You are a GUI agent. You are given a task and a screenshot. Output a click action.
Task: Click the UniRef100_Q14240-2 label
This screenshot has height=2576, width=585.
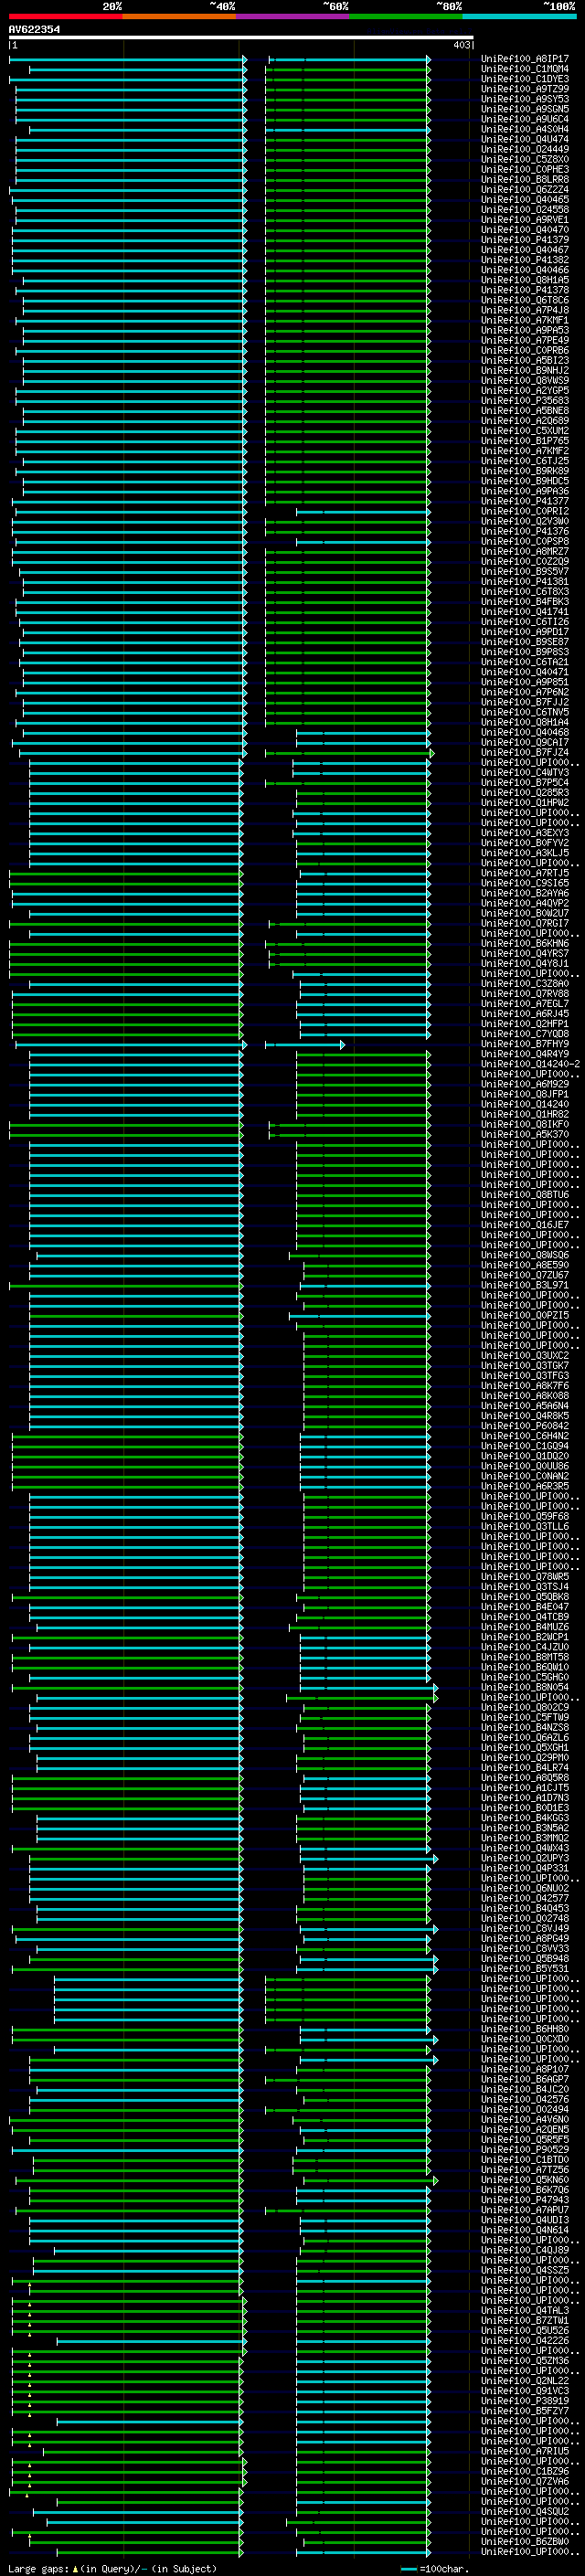[x=530, y=1064]
